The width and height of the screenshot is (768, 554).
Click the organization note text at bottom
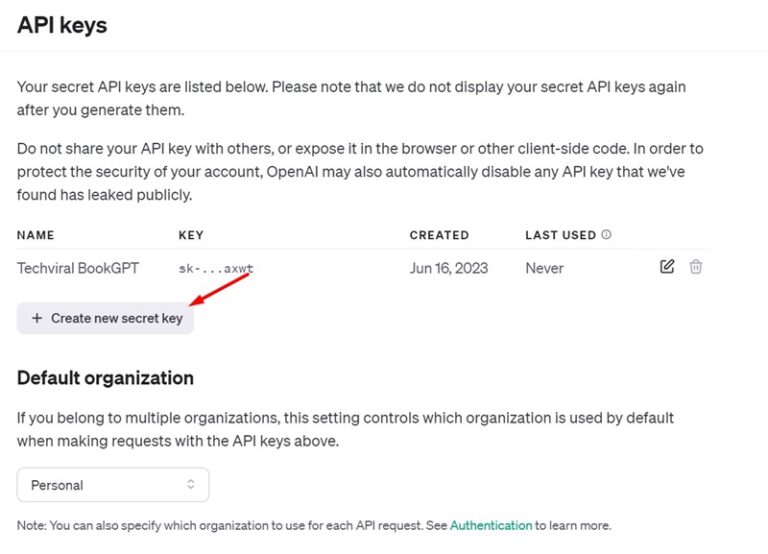tap(230, 525)
